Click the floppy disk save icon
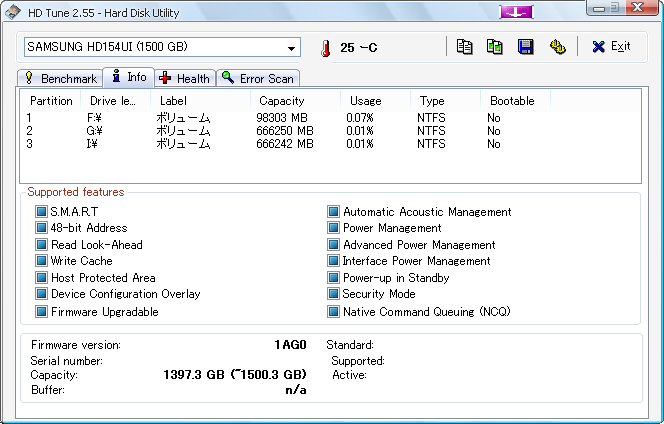This screenshot has width=664, height=424. pos(526,47)
